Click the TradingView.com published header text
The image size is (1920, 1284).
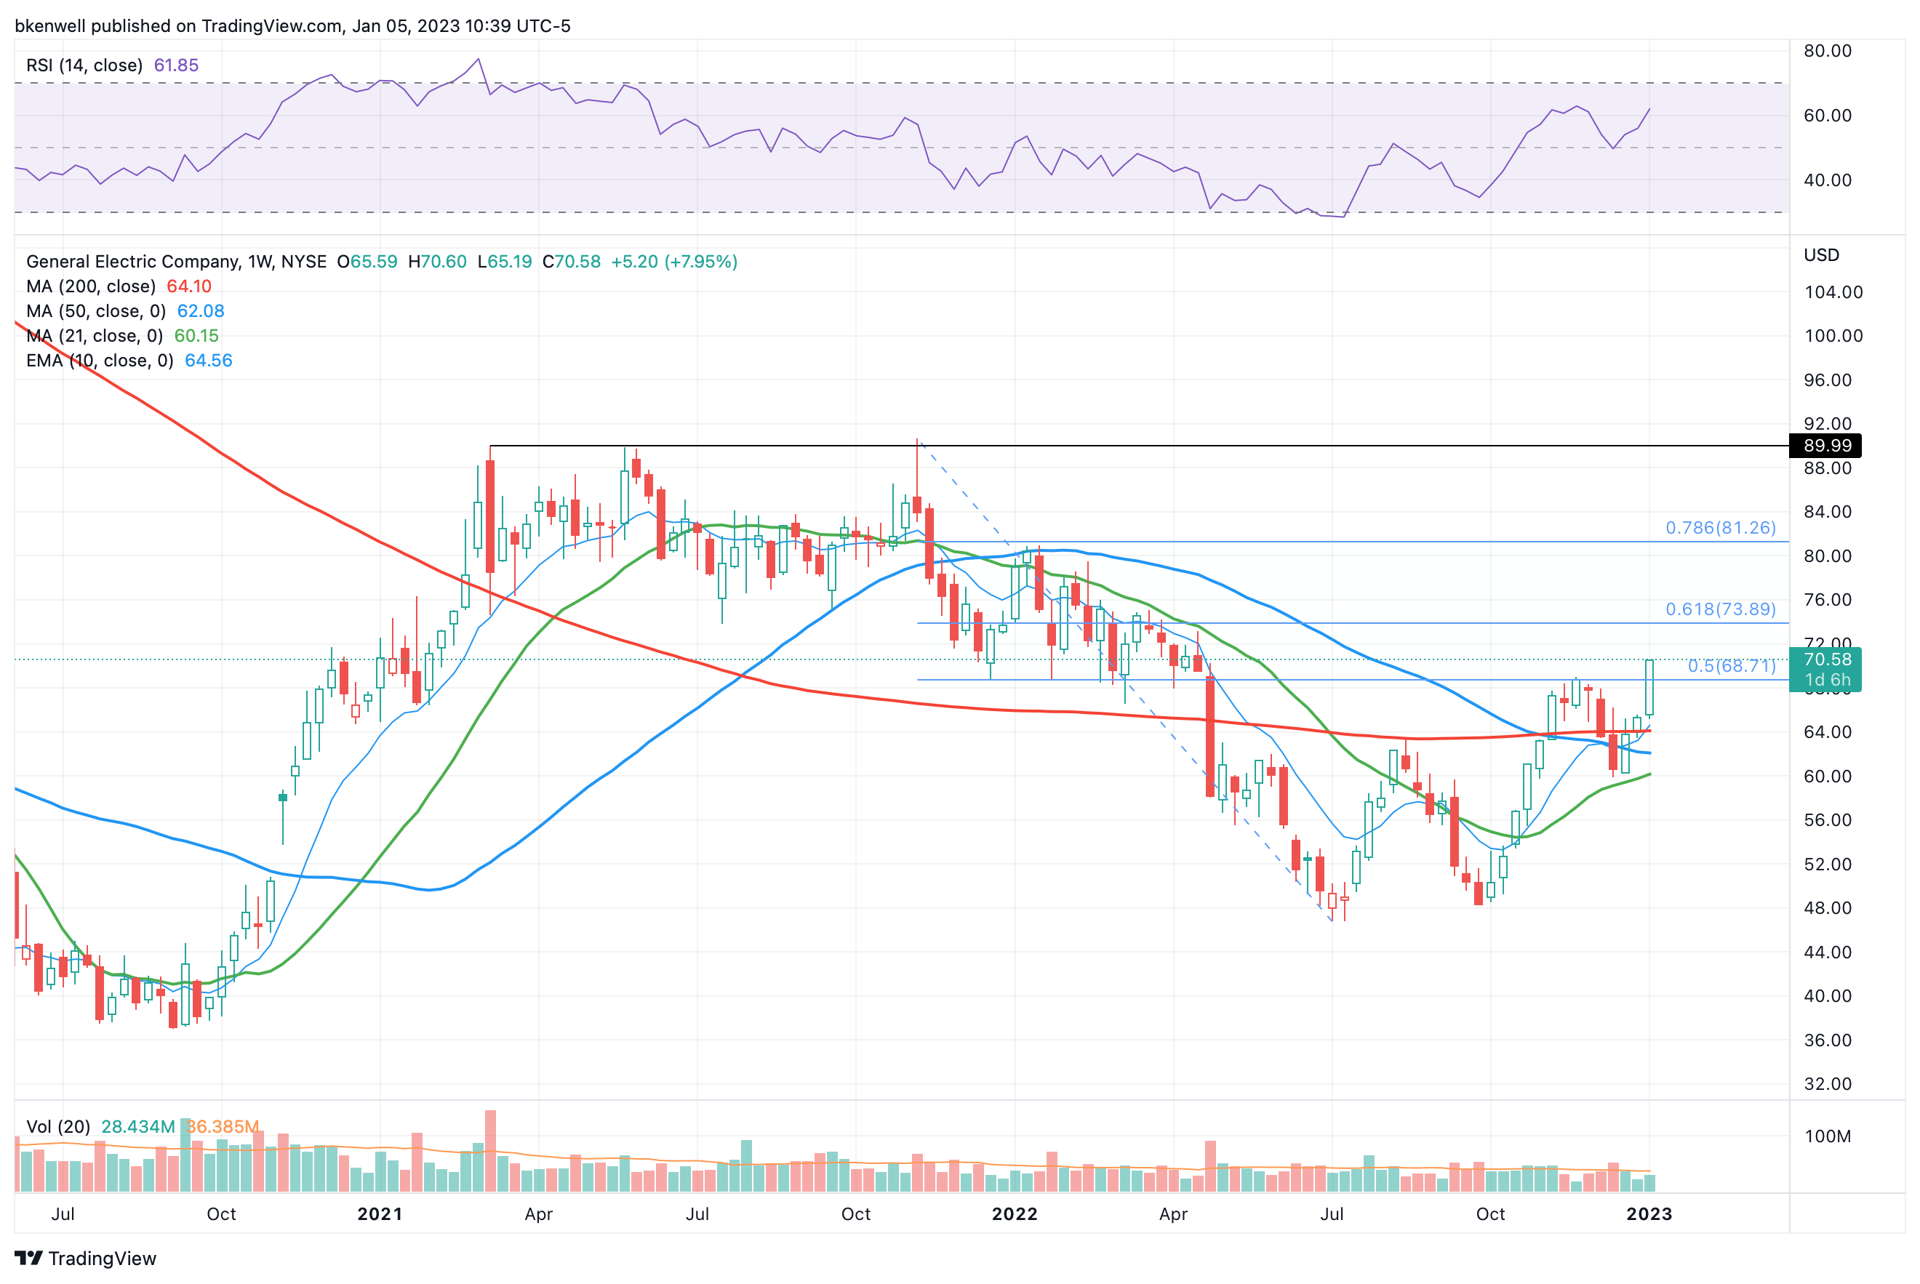[x=292, y=26]
